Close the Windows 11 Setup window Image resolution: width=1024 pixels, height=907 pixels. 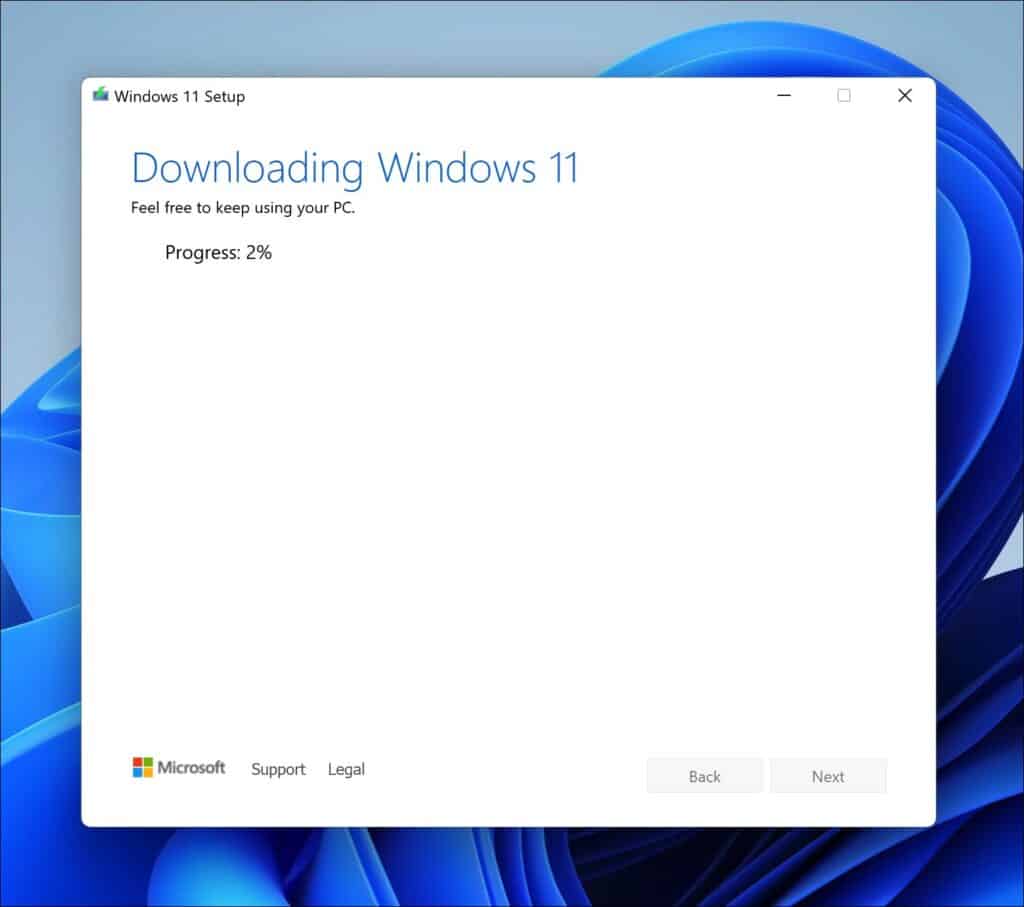tap(904, 95)
